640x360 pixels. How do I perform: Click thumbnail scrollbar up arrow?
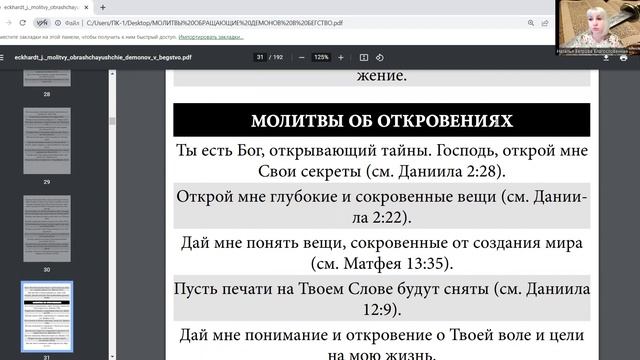point(112,73)
